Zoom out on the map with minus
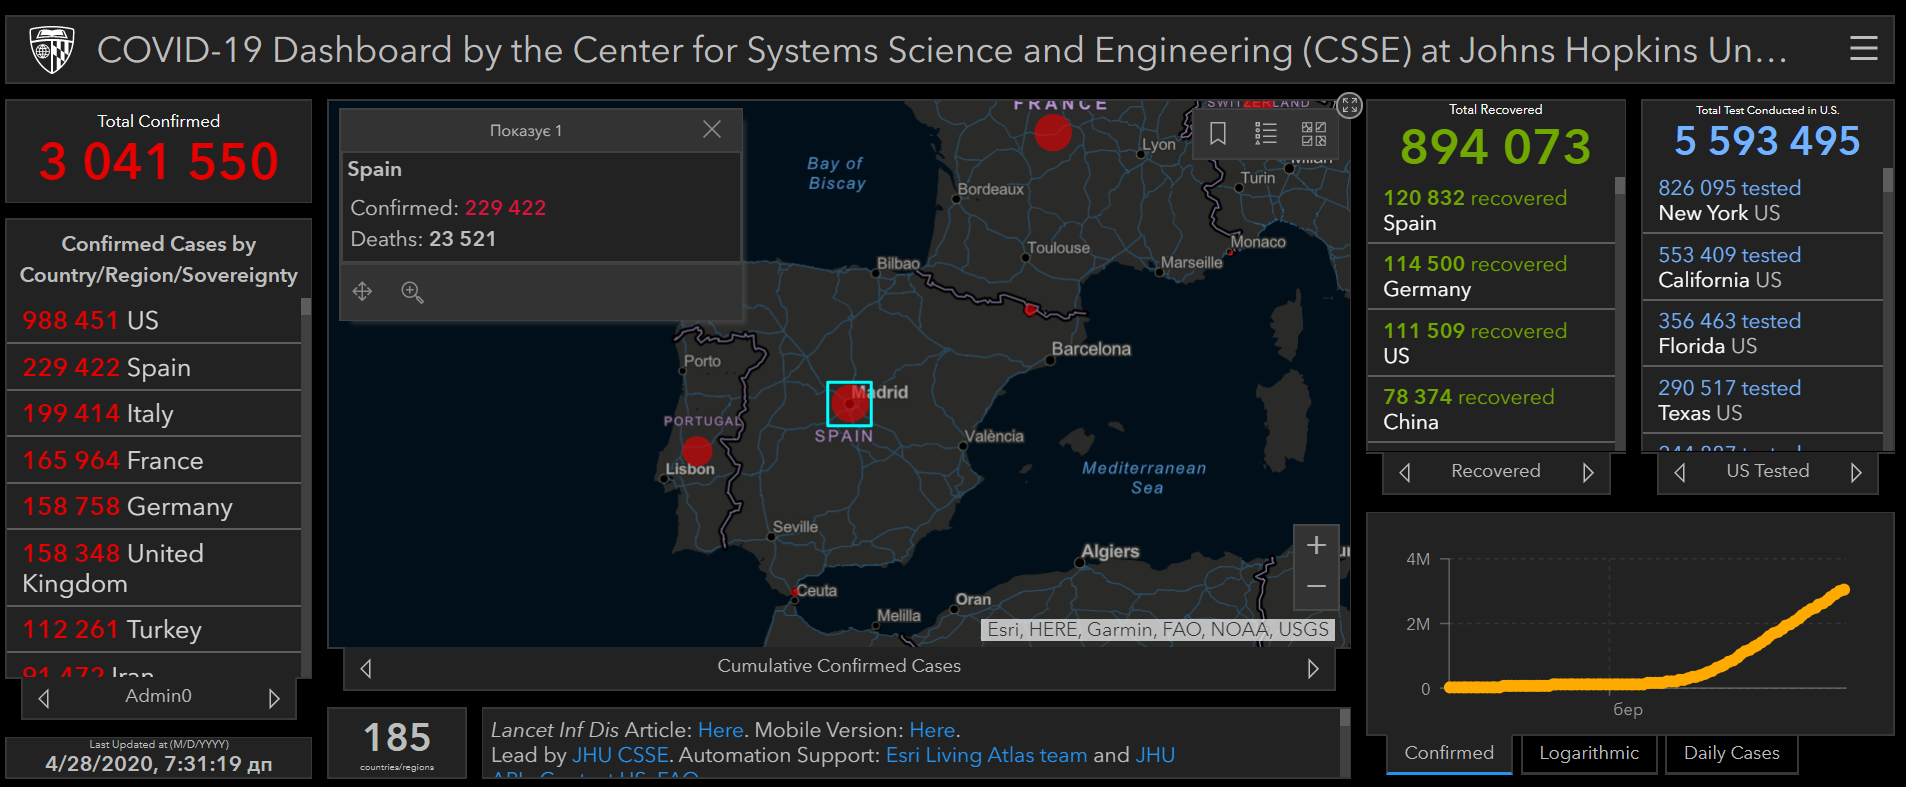1906x787 pixels. pos(1316,587)
